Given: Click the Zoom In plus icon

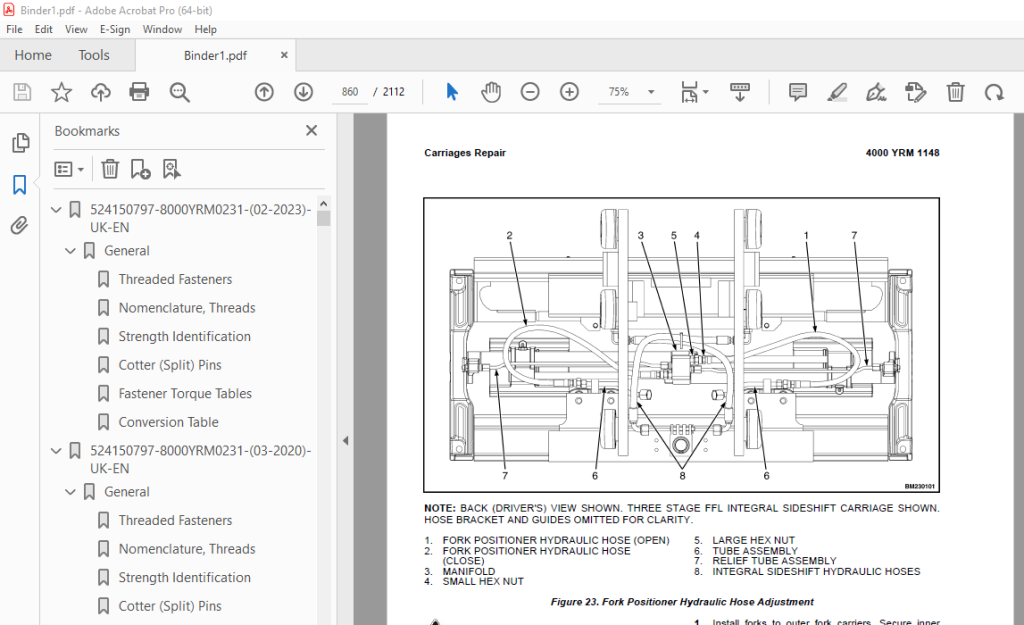Looking at the screenshot, I should [x=569, y=92].
